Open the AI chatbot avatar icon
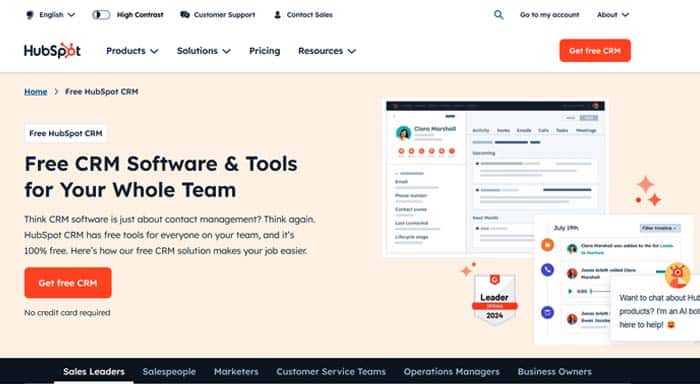Viewport: 700px width, 384px height. pos(677,275)
